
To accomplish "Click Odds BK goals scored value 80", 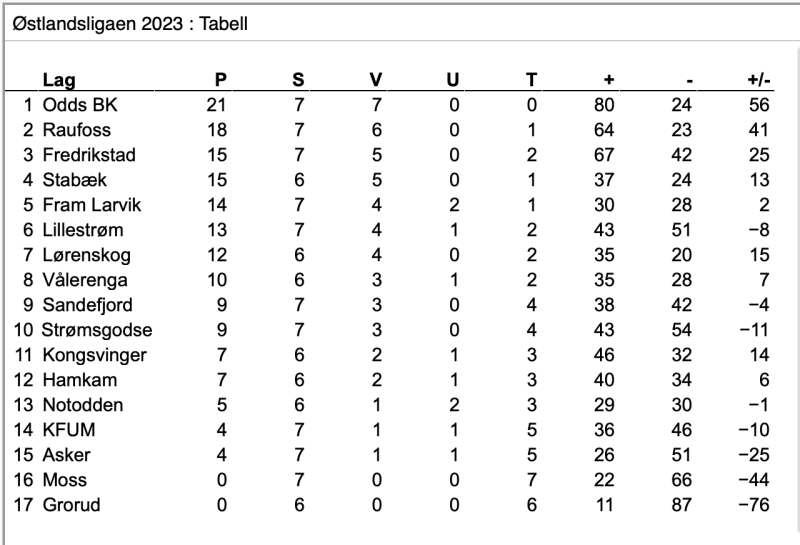I will (x=604, y=105).
